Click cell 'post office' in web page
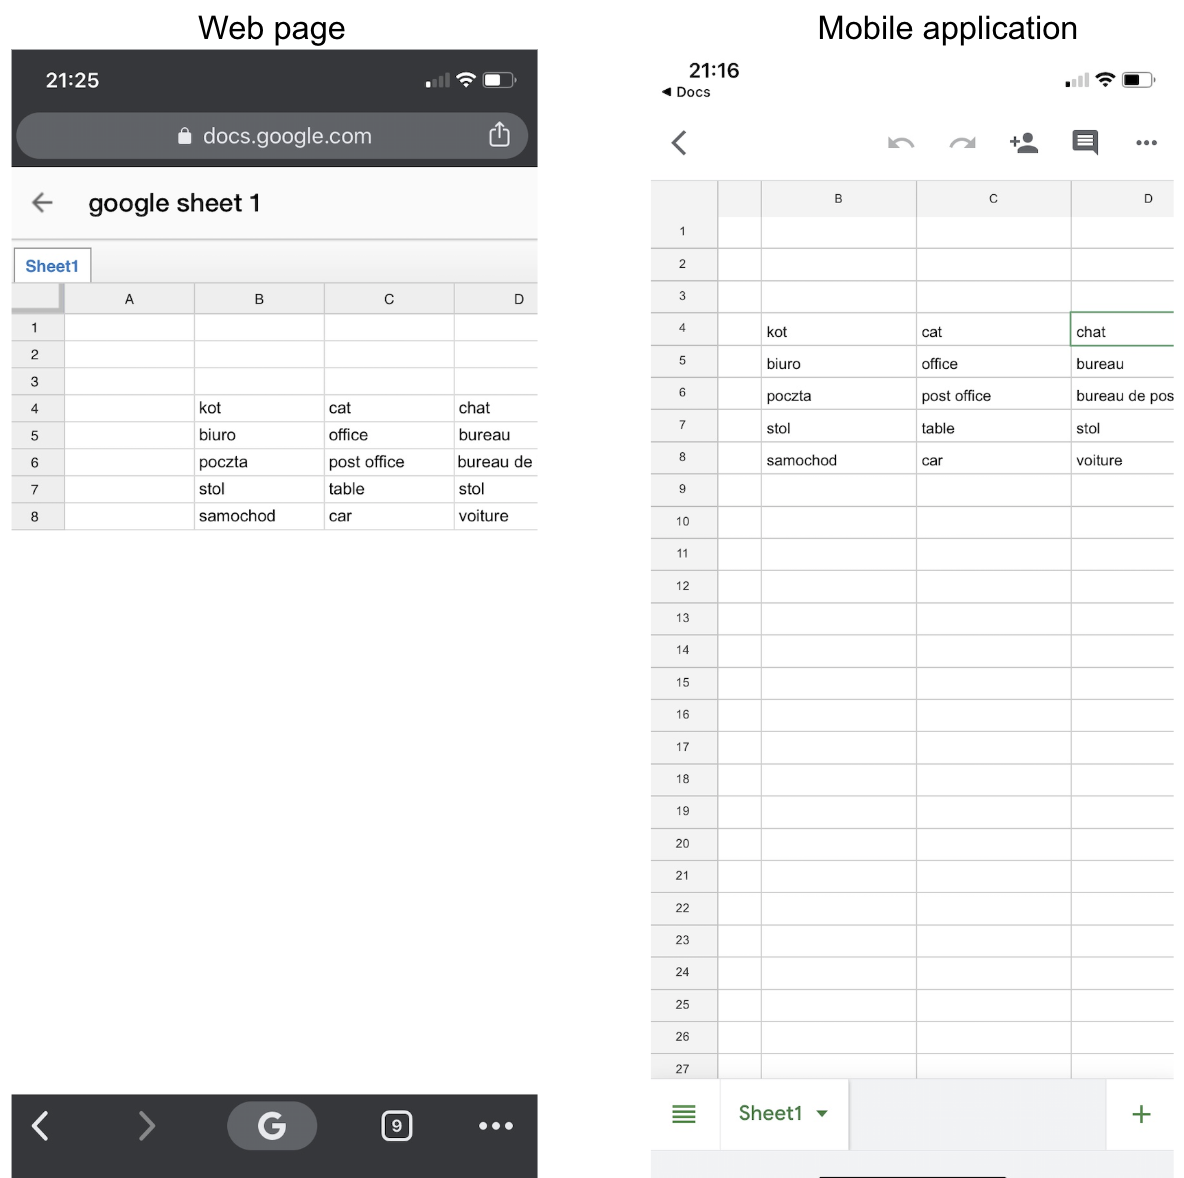The width and height of the screenshot is (1184, 1178). [x=389, y=462]
